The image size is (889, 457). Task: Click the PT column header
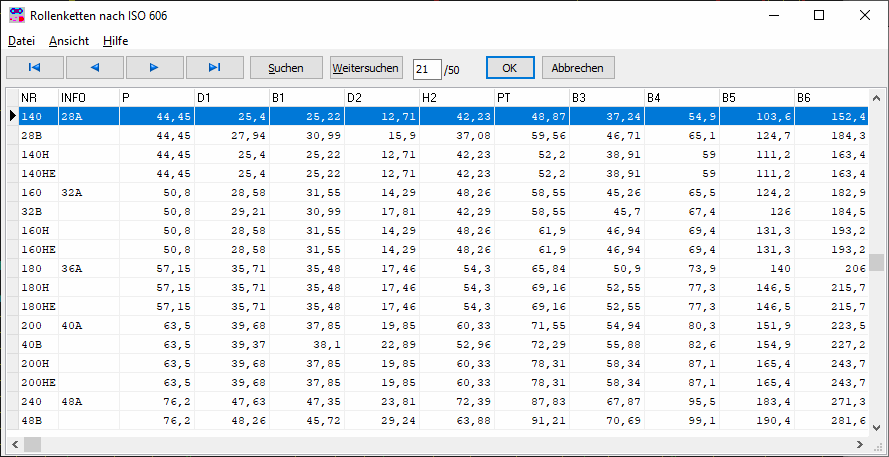coord(531,97)
